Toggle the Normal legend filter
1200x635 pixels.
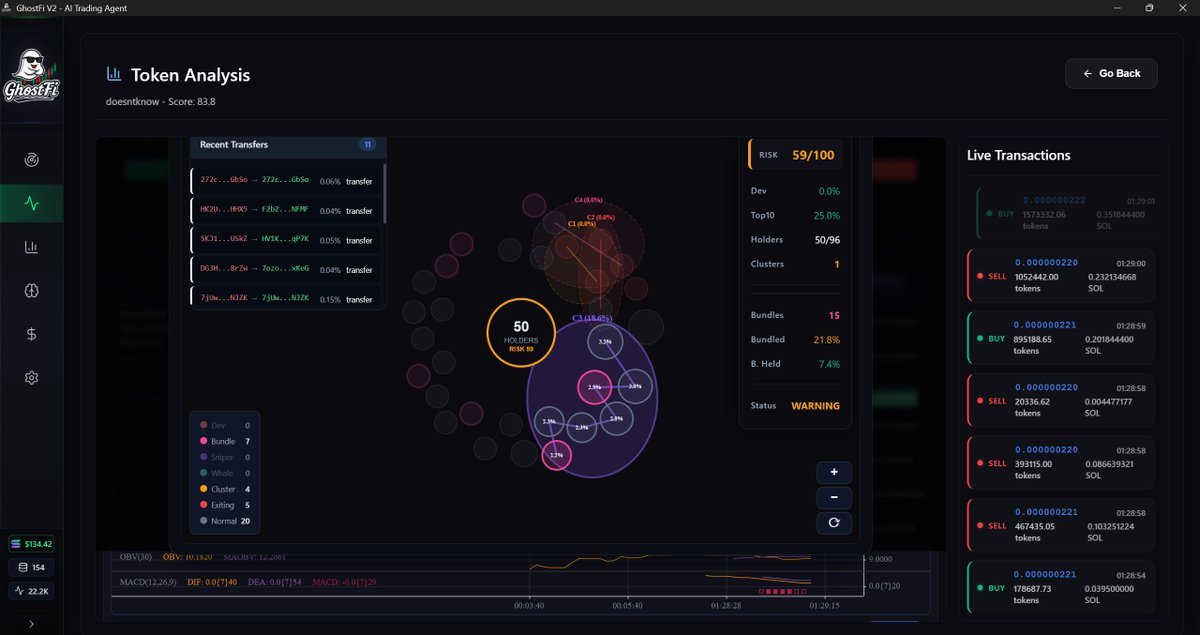point(225,521)
